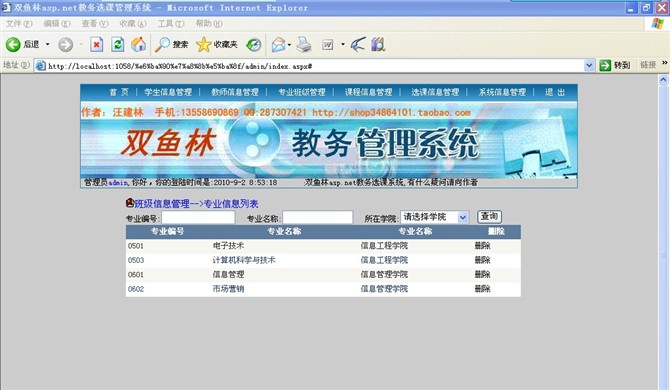Open 学生信息管理 navigation item

coord(168,92)
